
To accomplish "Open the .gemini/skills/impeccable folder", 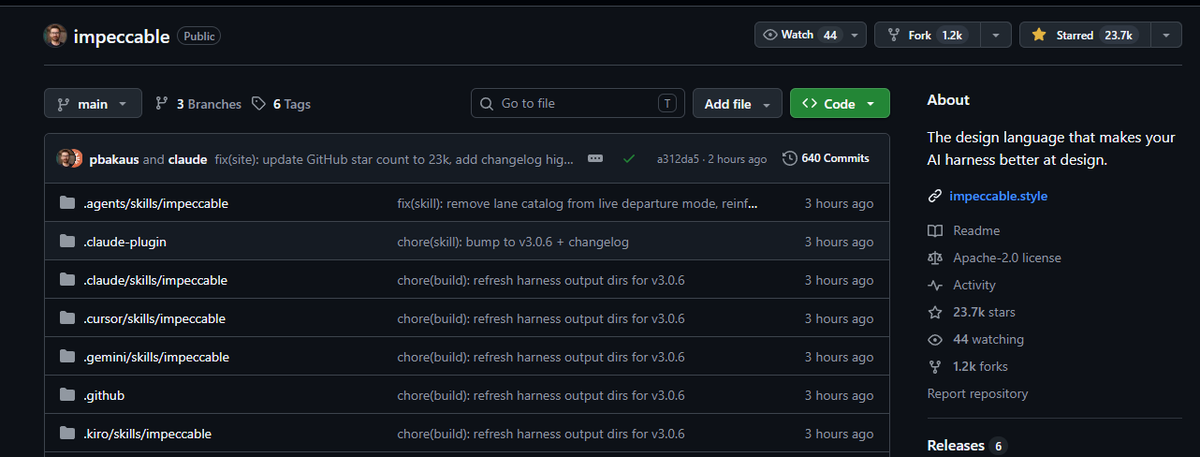I will (156, 357).
